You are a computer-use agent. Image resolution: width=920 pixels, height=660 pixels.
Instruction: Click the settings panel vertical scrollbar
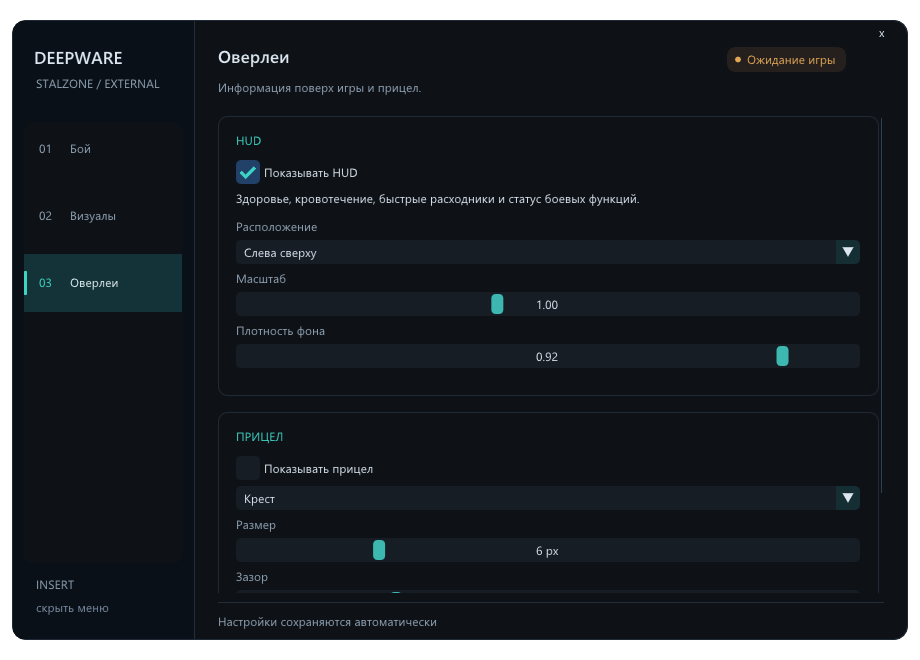(x=881, y=305)
